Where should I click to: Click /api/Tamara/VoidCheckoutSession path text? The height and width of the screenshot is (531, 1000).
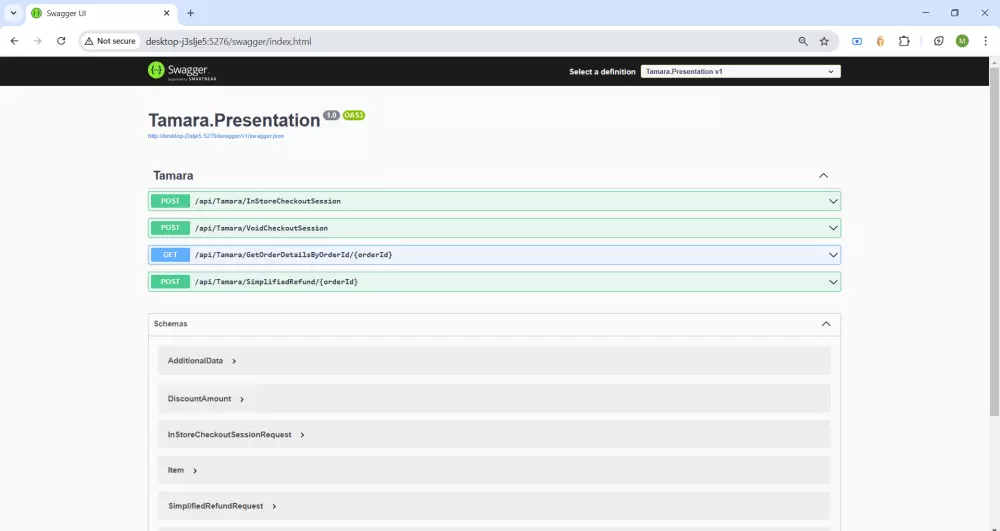(261, 228)
